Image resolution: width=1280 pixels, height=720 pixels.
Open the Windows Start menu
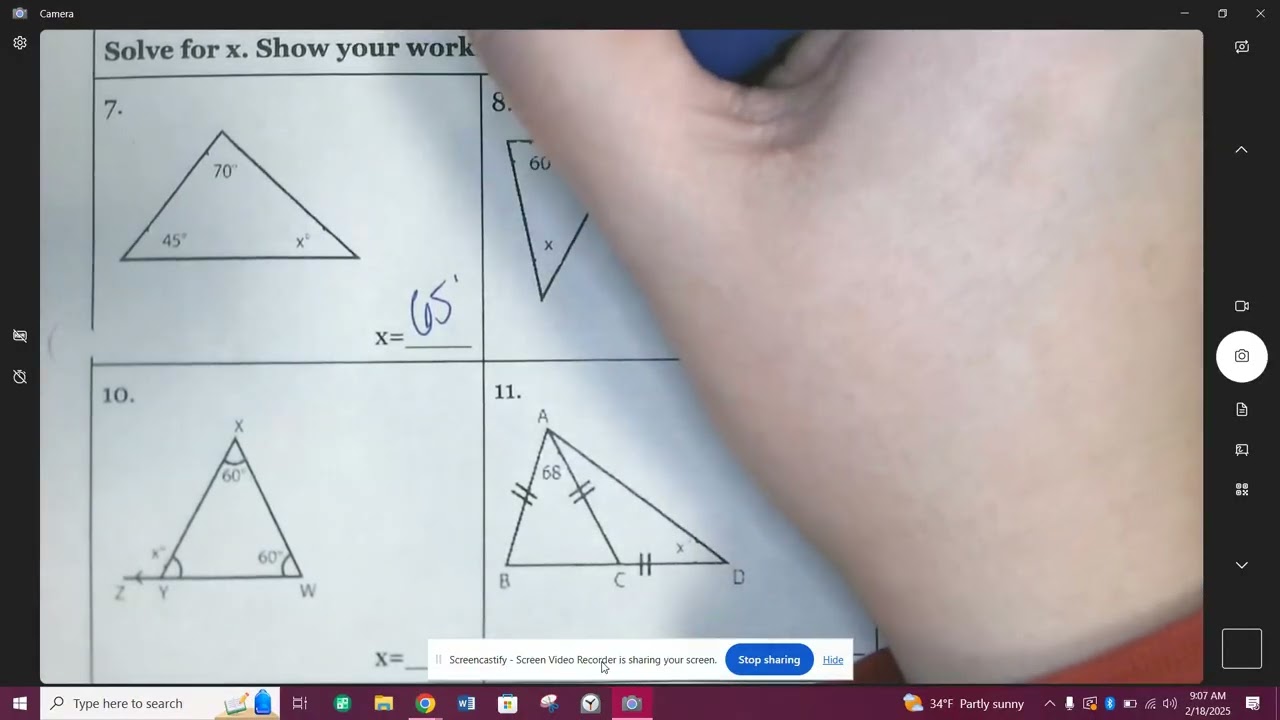pos(20,704)
